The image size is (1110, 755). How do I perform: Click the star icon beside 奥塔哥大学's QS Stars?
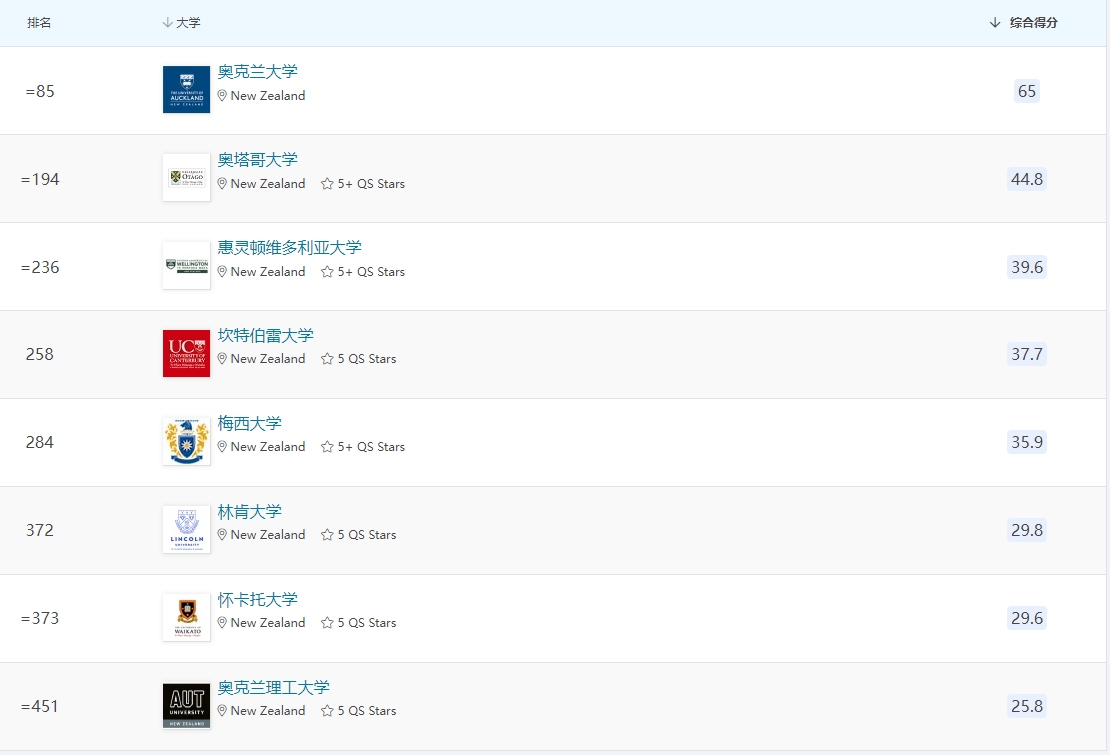(x=327, y=183)
